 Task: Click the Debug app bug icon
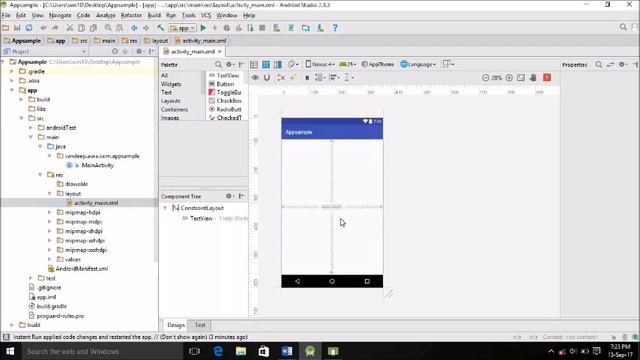227,28
